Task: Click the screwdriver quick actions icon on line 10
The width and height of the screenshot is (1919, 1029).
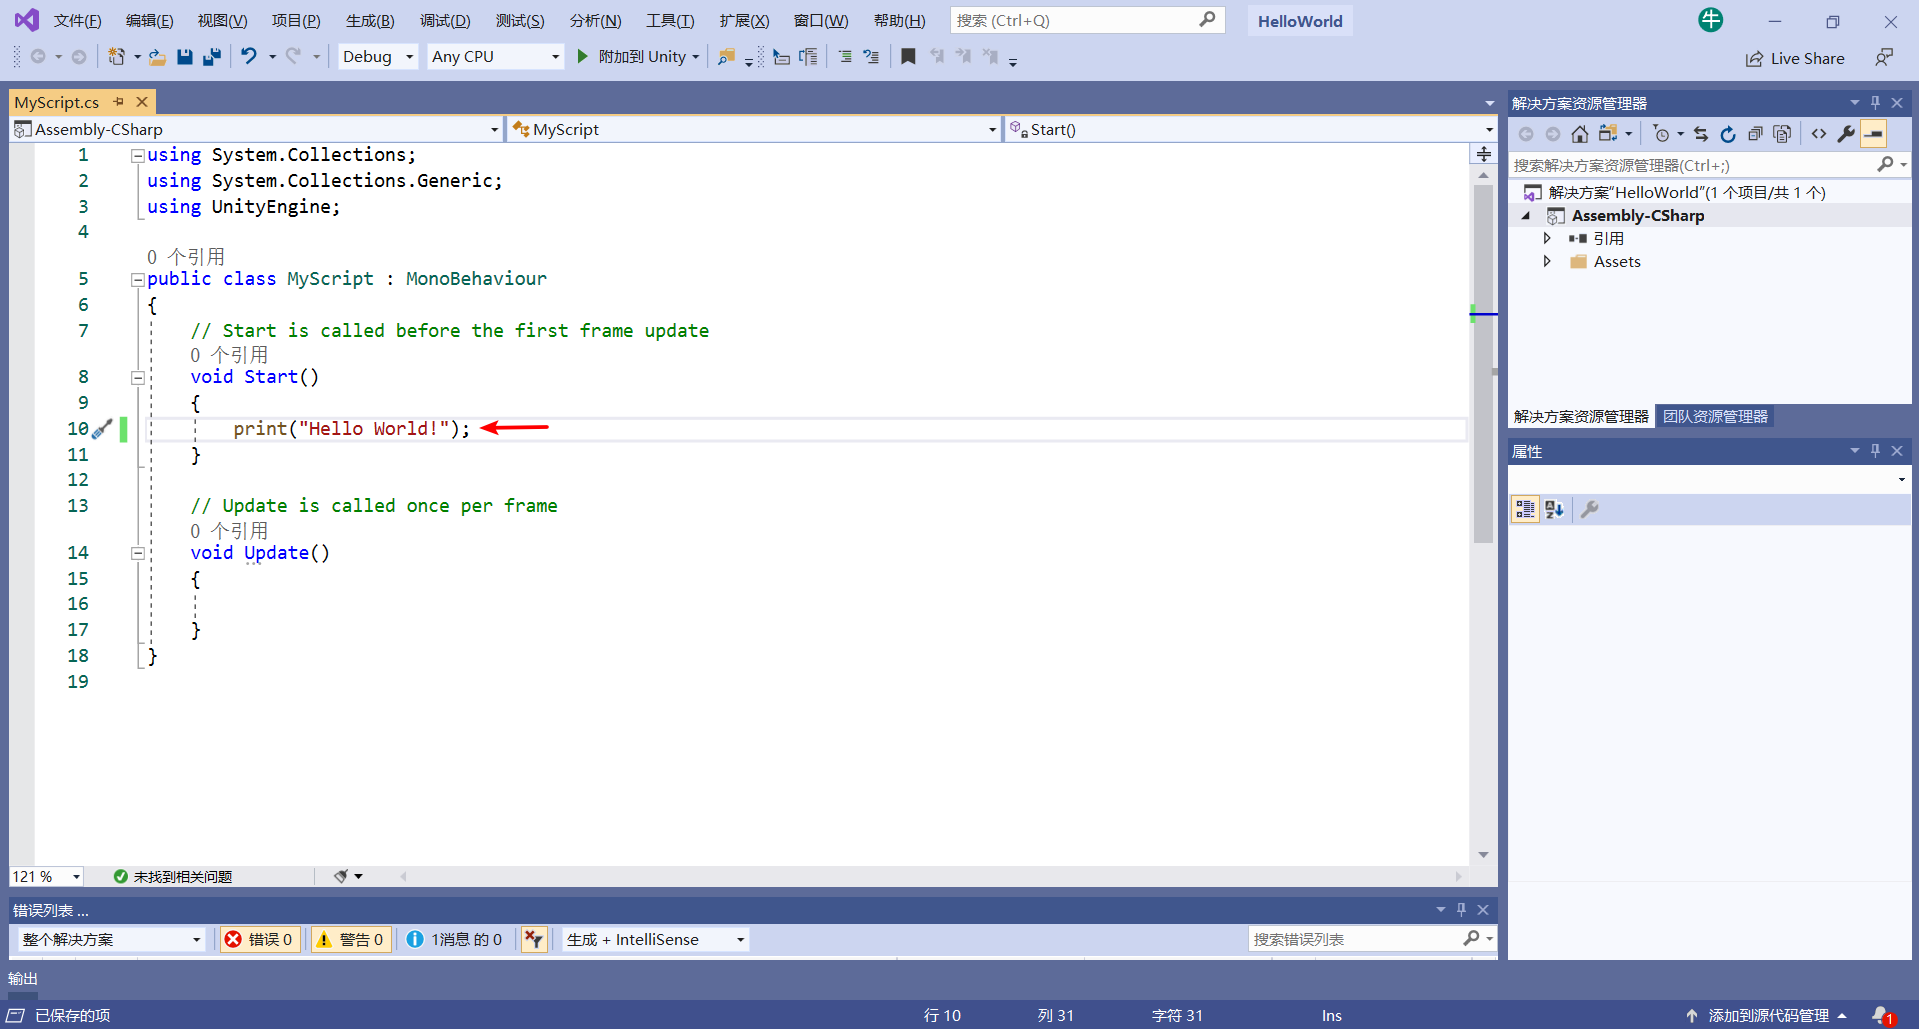Action: point(102,429)
